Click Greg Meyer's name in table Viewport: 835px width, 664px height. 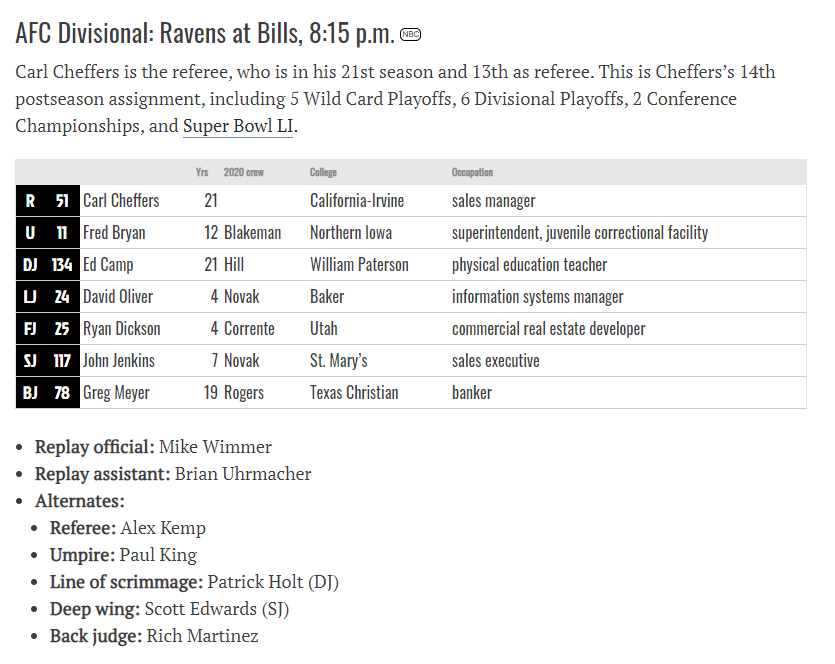pos(116,393)
